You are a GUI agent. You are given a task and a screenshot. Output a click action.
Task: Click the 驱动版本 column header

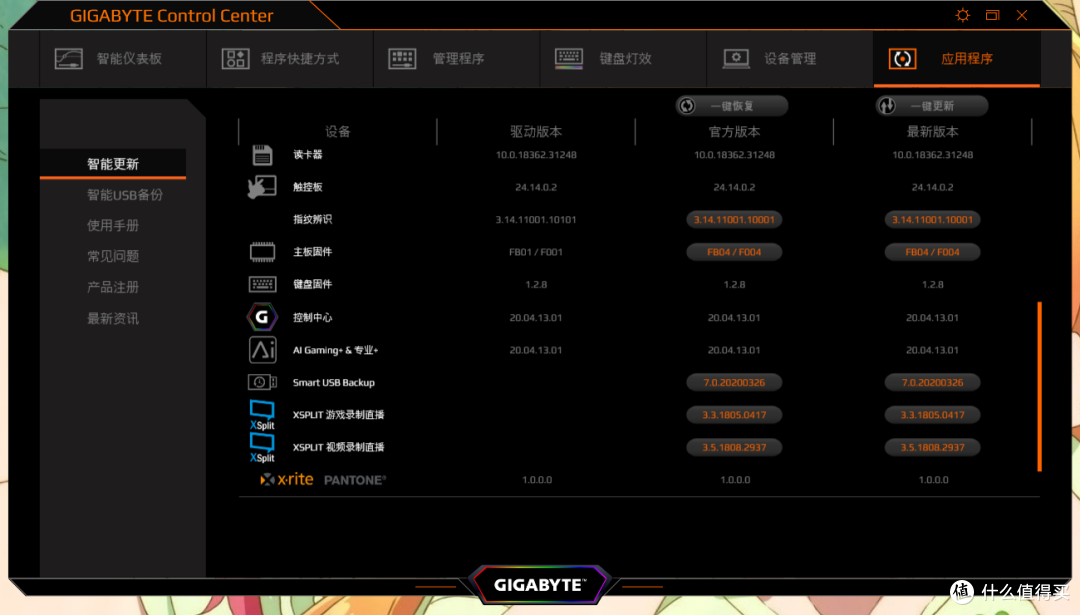pos(536,132)
